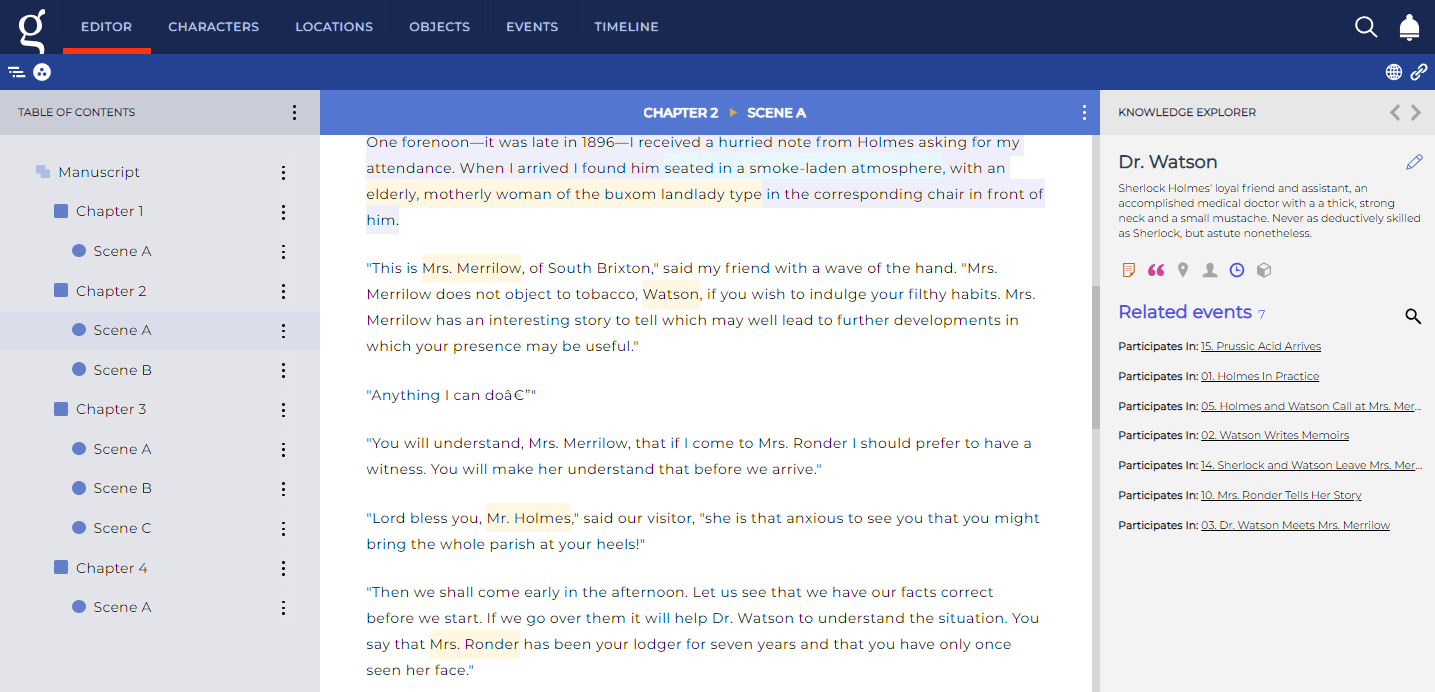The width and height of the screenshot is (1435, 692).
Task: Open options for the Chapter 3 row
Action: coord(284,410)
